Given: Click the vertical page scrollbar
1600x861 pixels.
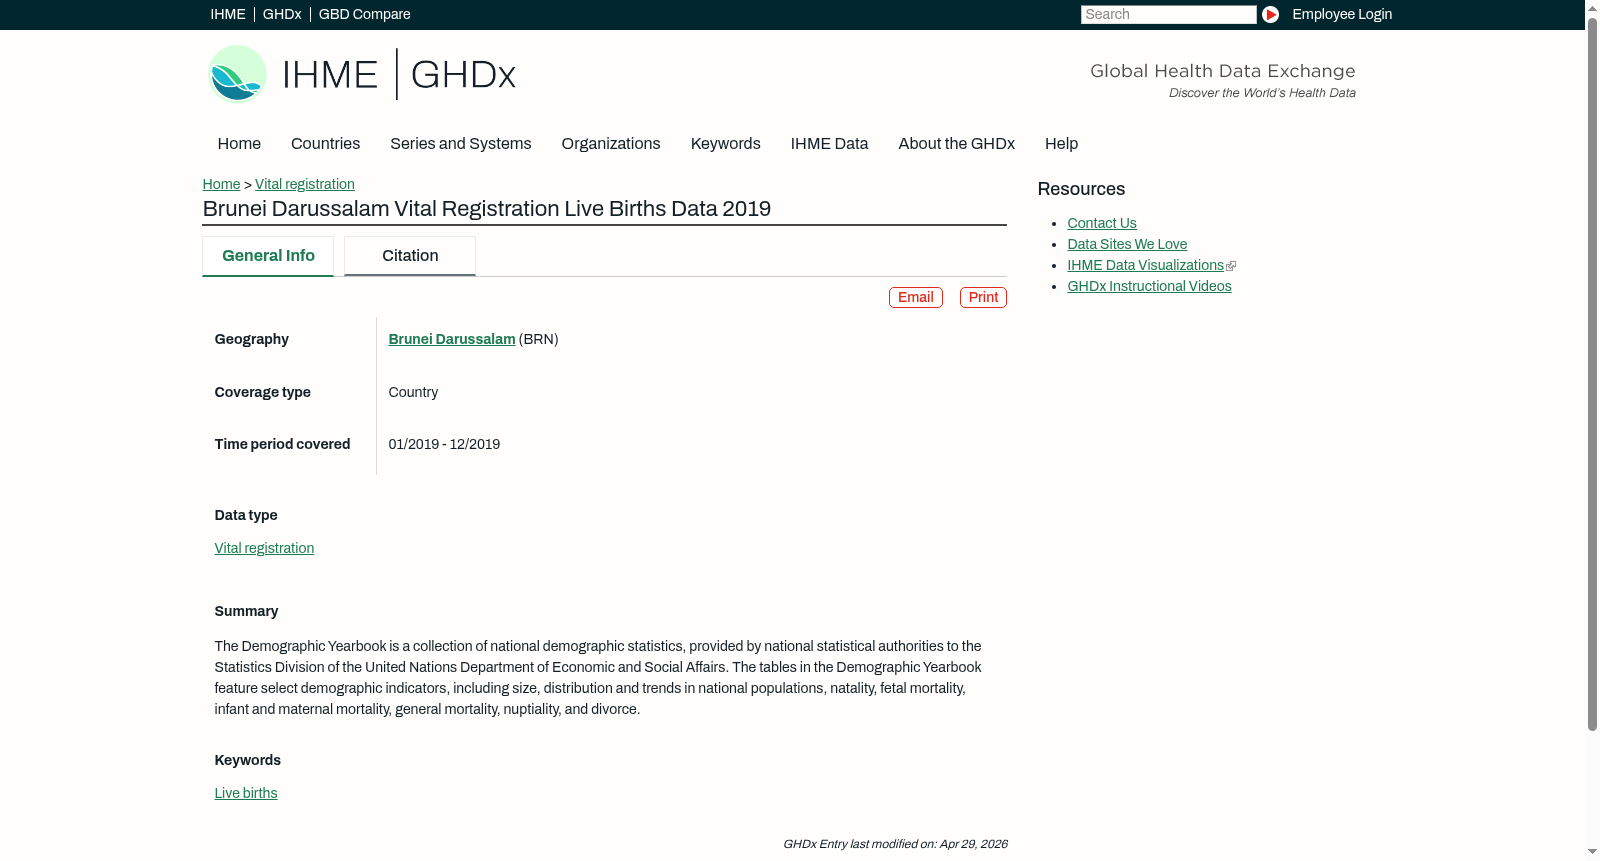Looking at the screenshot, I should pyautogui.click(x=1592, y=375).
